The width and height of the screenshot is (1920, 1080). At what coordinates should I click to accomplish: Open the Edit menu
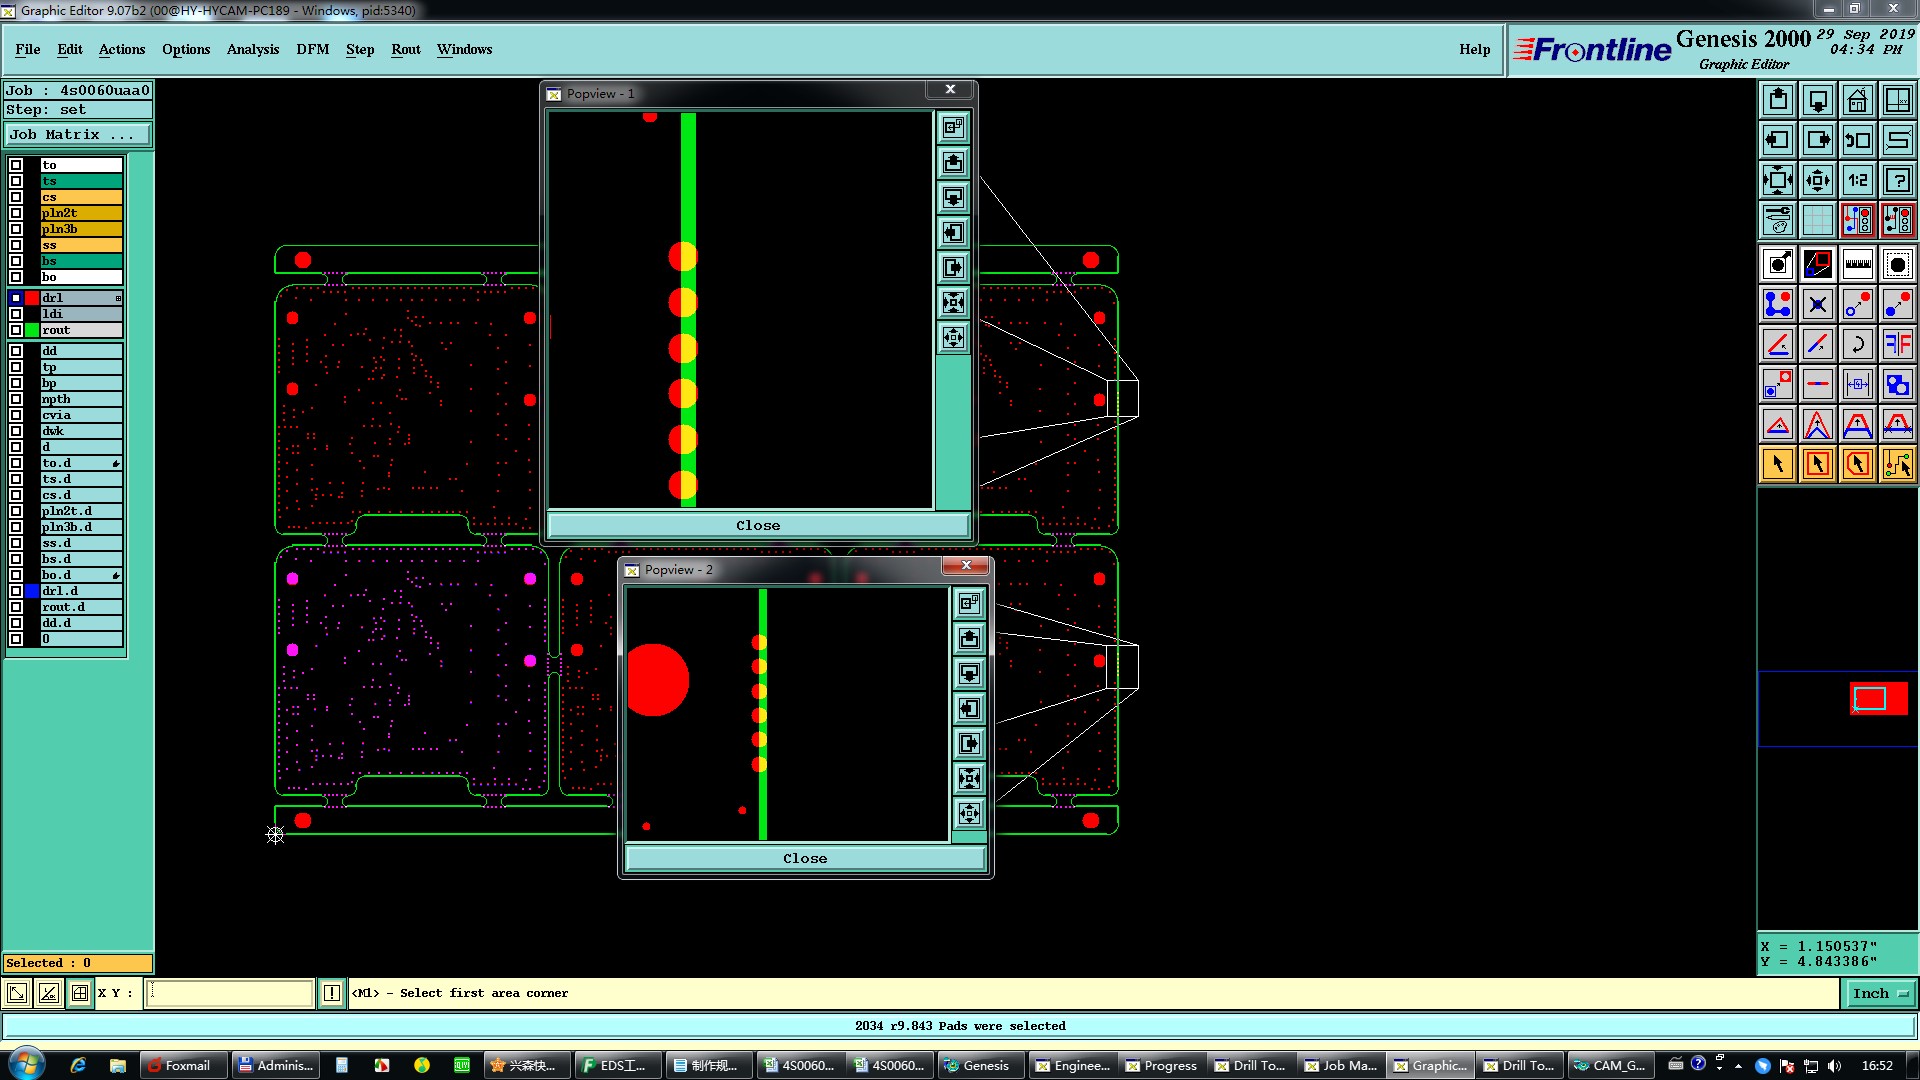pyautogui.click(x=70, y=49)
